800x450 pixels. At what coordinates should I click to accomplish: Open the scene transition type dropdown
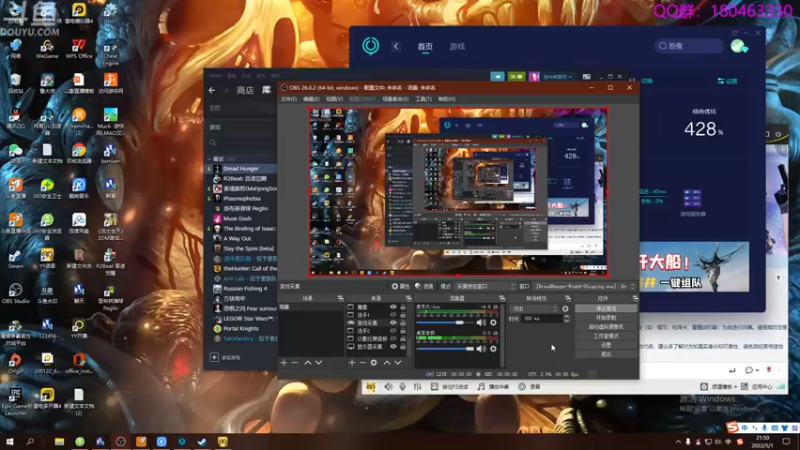pos(534,309)
